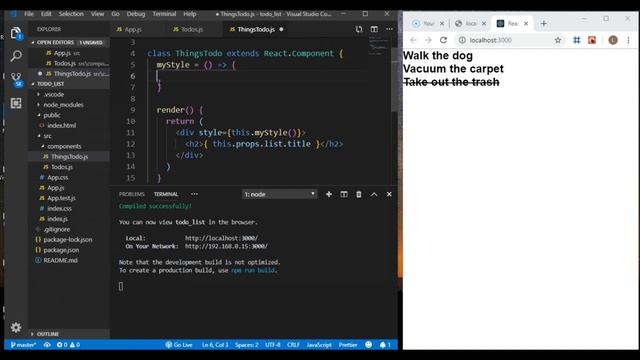640x360 pixels.
Task: Open the network URL 192.168.0.15:3000 in terminal
Action: click(226, 246)
